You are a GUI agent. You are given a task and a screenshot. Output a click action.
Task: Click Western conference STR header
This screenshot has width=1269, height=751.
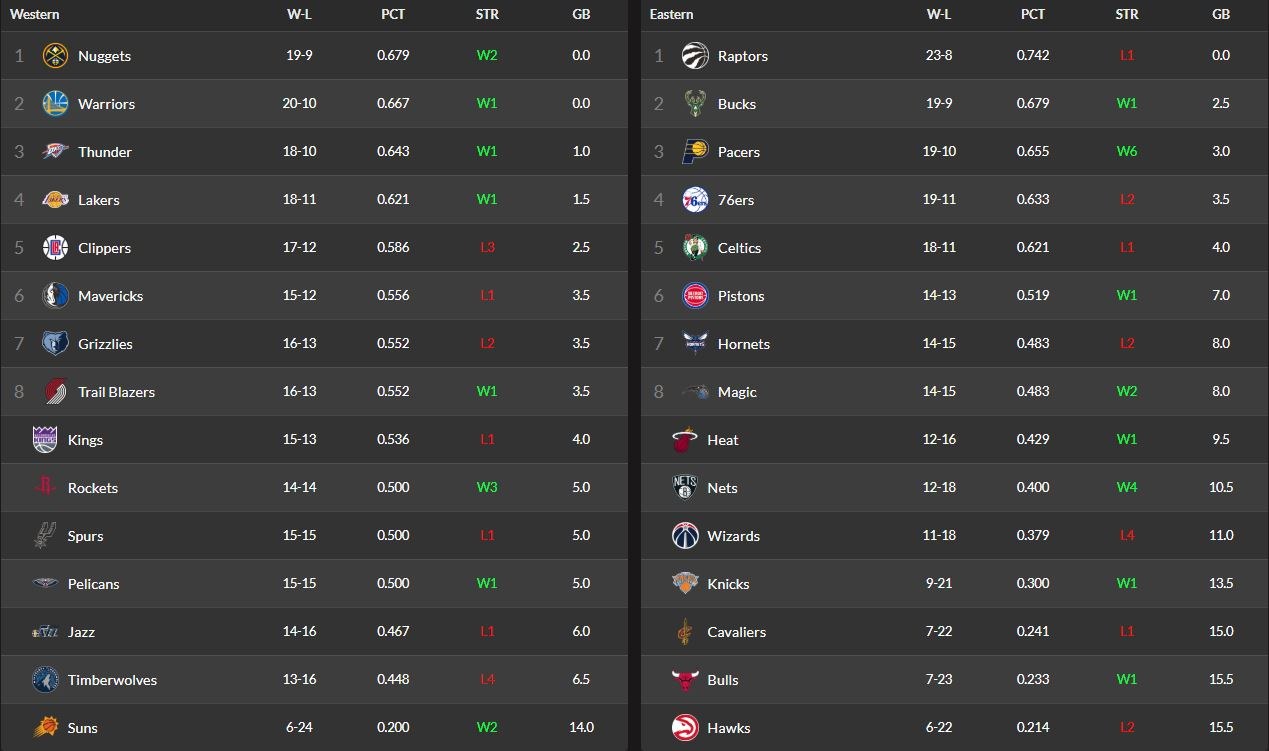[487, 15]
